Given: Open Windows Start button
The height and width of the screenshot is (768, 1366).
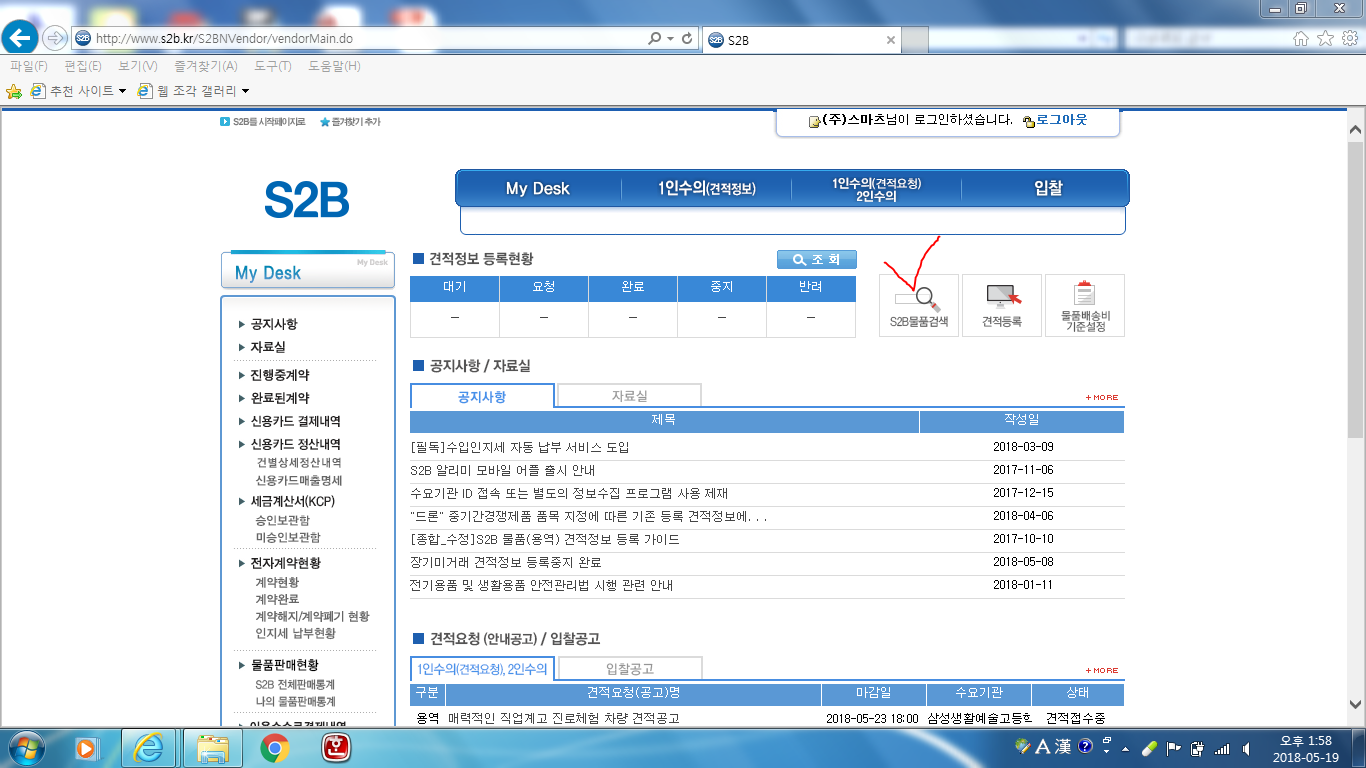Looking at the screenshot, I should point(26,747).
